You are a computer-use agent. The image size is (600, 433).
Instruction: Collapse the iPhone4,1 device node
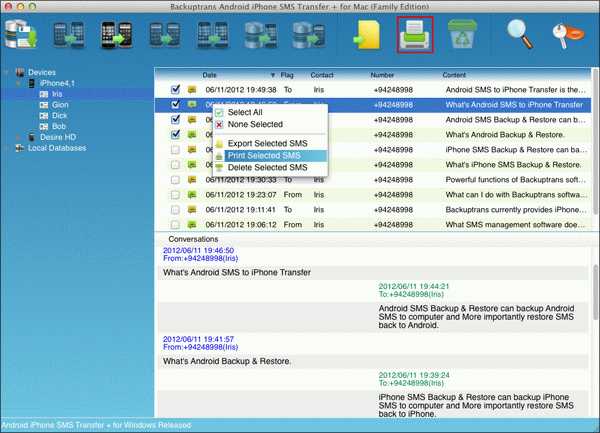(18, 83)
